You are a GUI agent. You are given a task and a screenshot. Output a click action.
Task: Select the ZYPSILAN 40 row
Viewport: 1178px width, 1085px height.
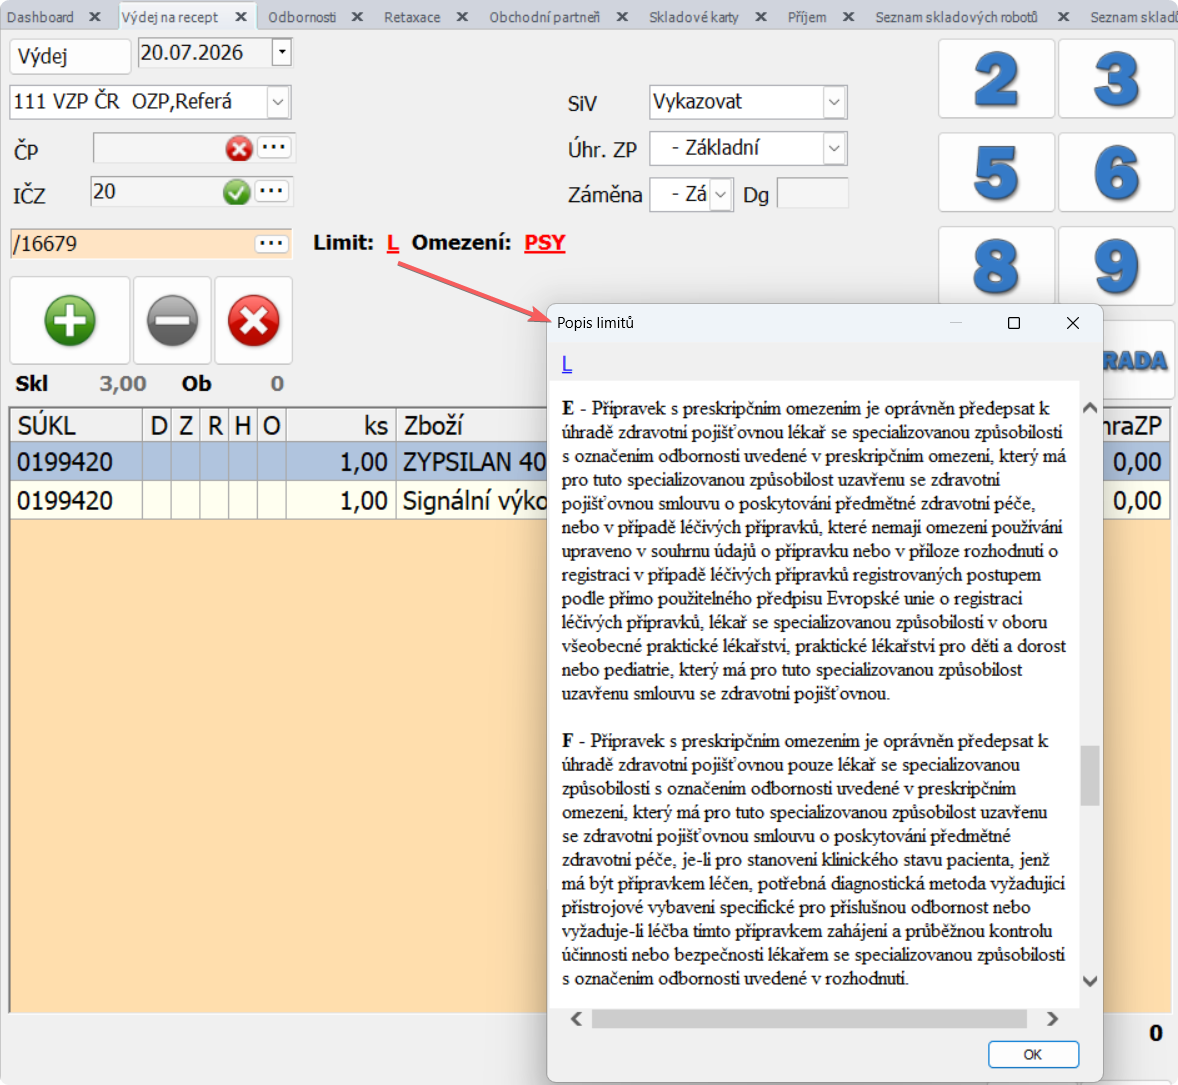tap(278, 461)
